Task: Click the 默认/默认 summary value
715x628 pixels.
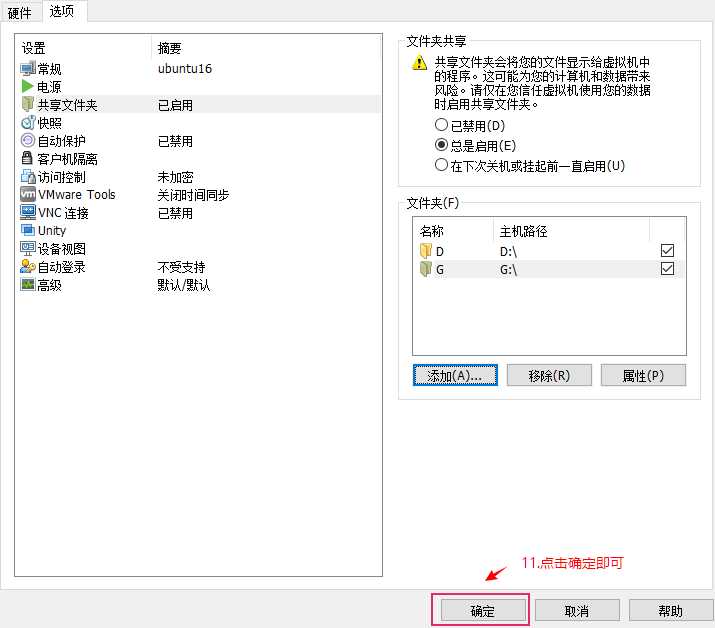Action: (183, 285)
